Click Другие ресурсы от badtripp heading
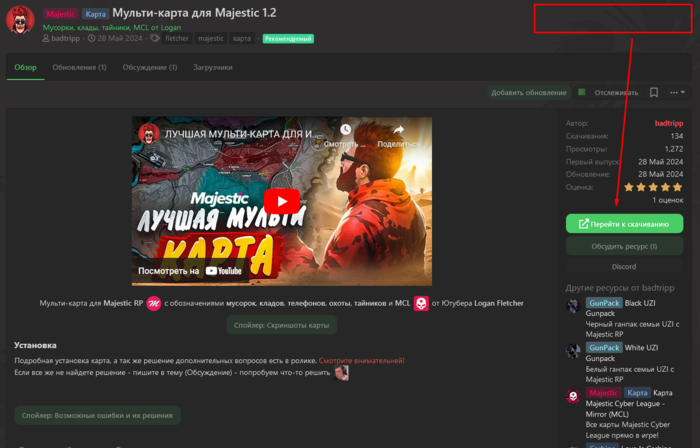The image size is (700, 448). [x=620, y=288]
